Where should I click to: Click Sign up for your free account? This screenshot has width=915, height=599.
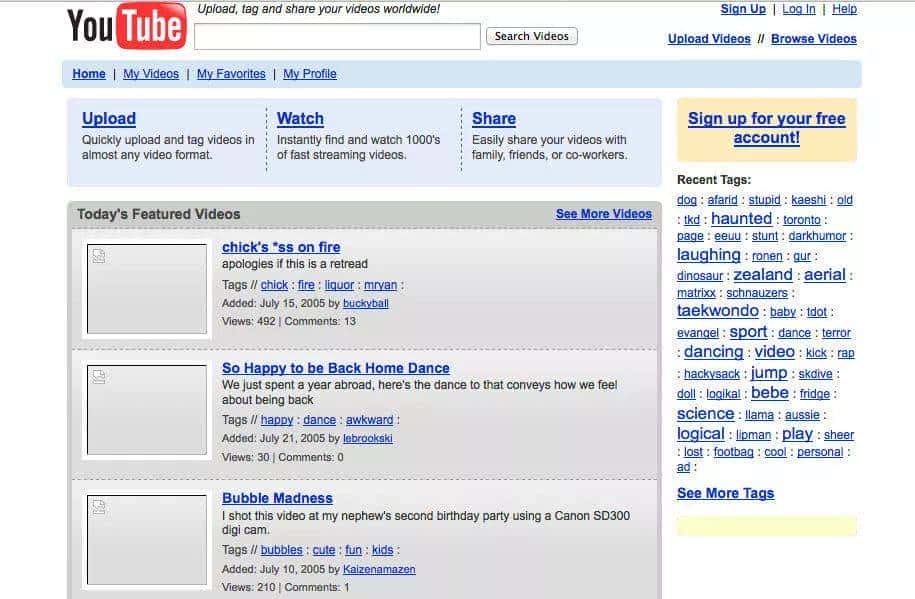(766, 128)
